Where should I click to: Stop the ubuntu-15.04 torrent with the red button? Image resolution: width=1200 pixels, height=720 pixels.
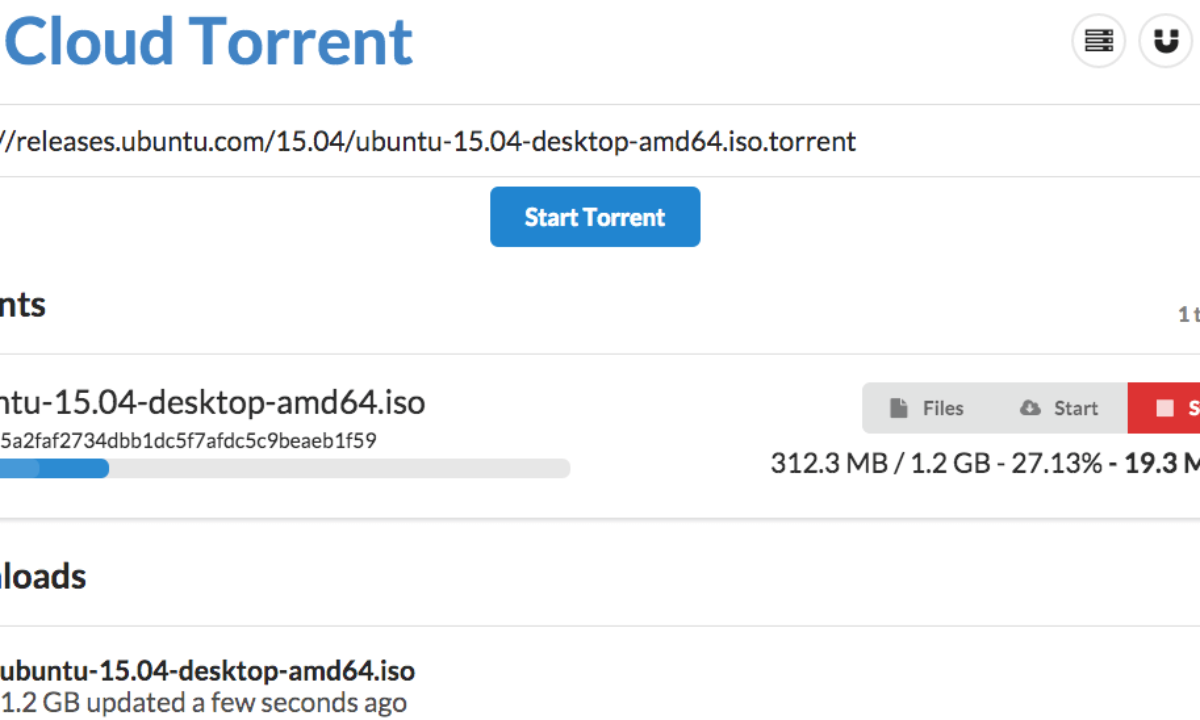[1170, 408]
